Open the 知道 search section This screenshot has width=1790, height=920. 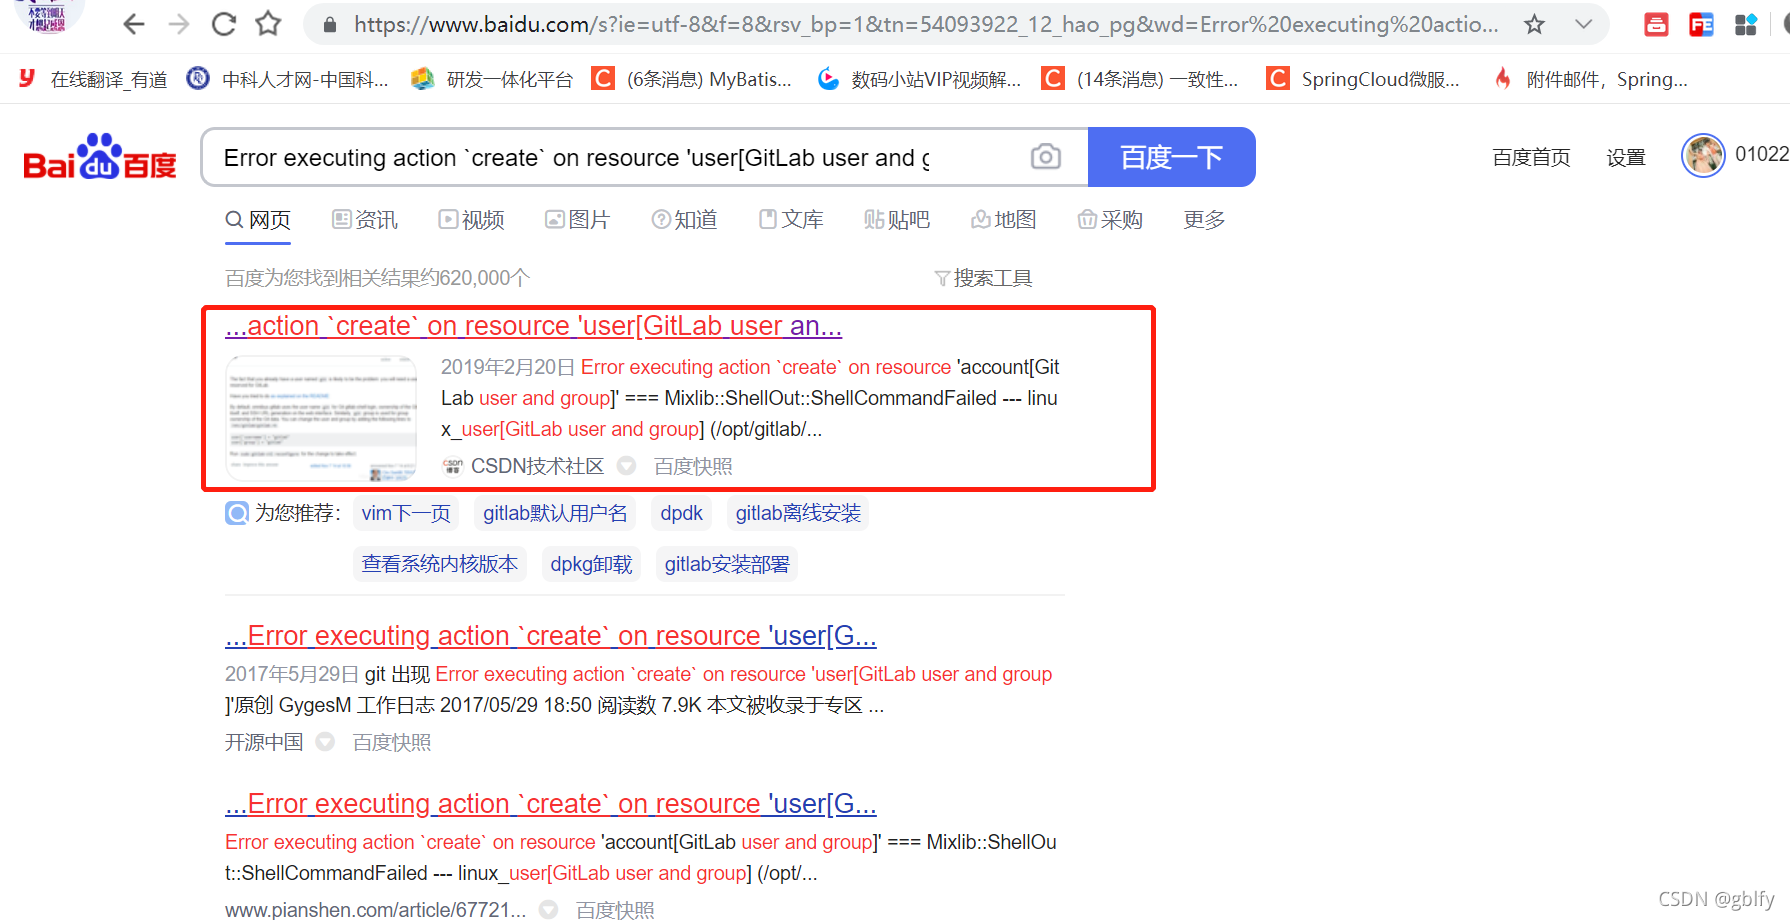coord(684,219)
